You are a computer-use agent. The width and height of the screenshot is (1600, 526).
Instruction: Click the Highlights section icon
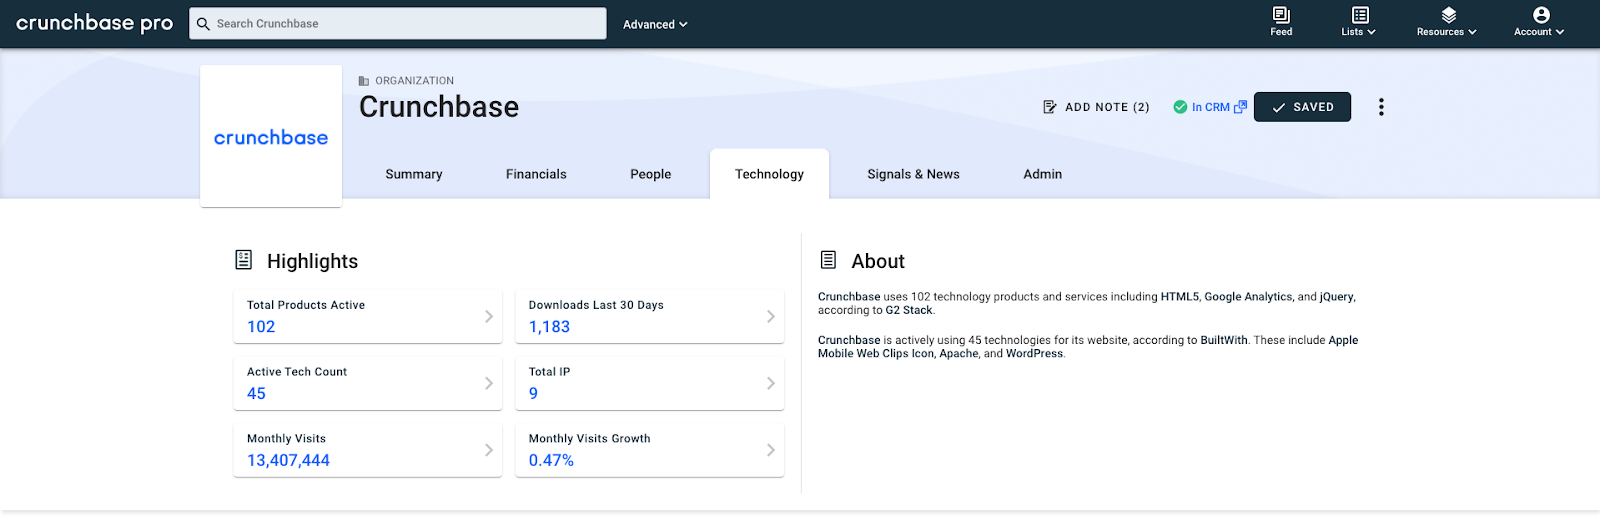243,260
